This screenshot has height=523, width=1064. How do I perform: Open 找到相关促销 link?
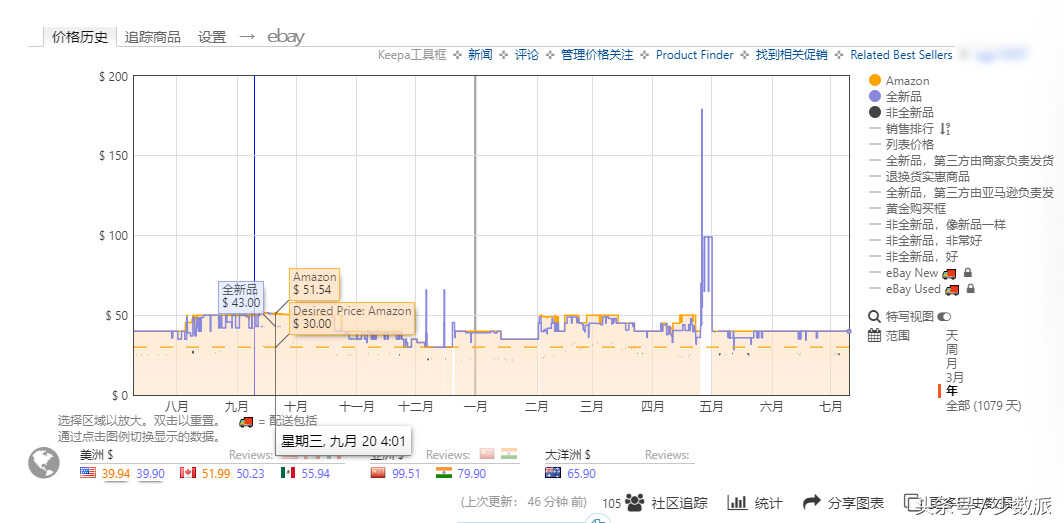pos(792,55)
